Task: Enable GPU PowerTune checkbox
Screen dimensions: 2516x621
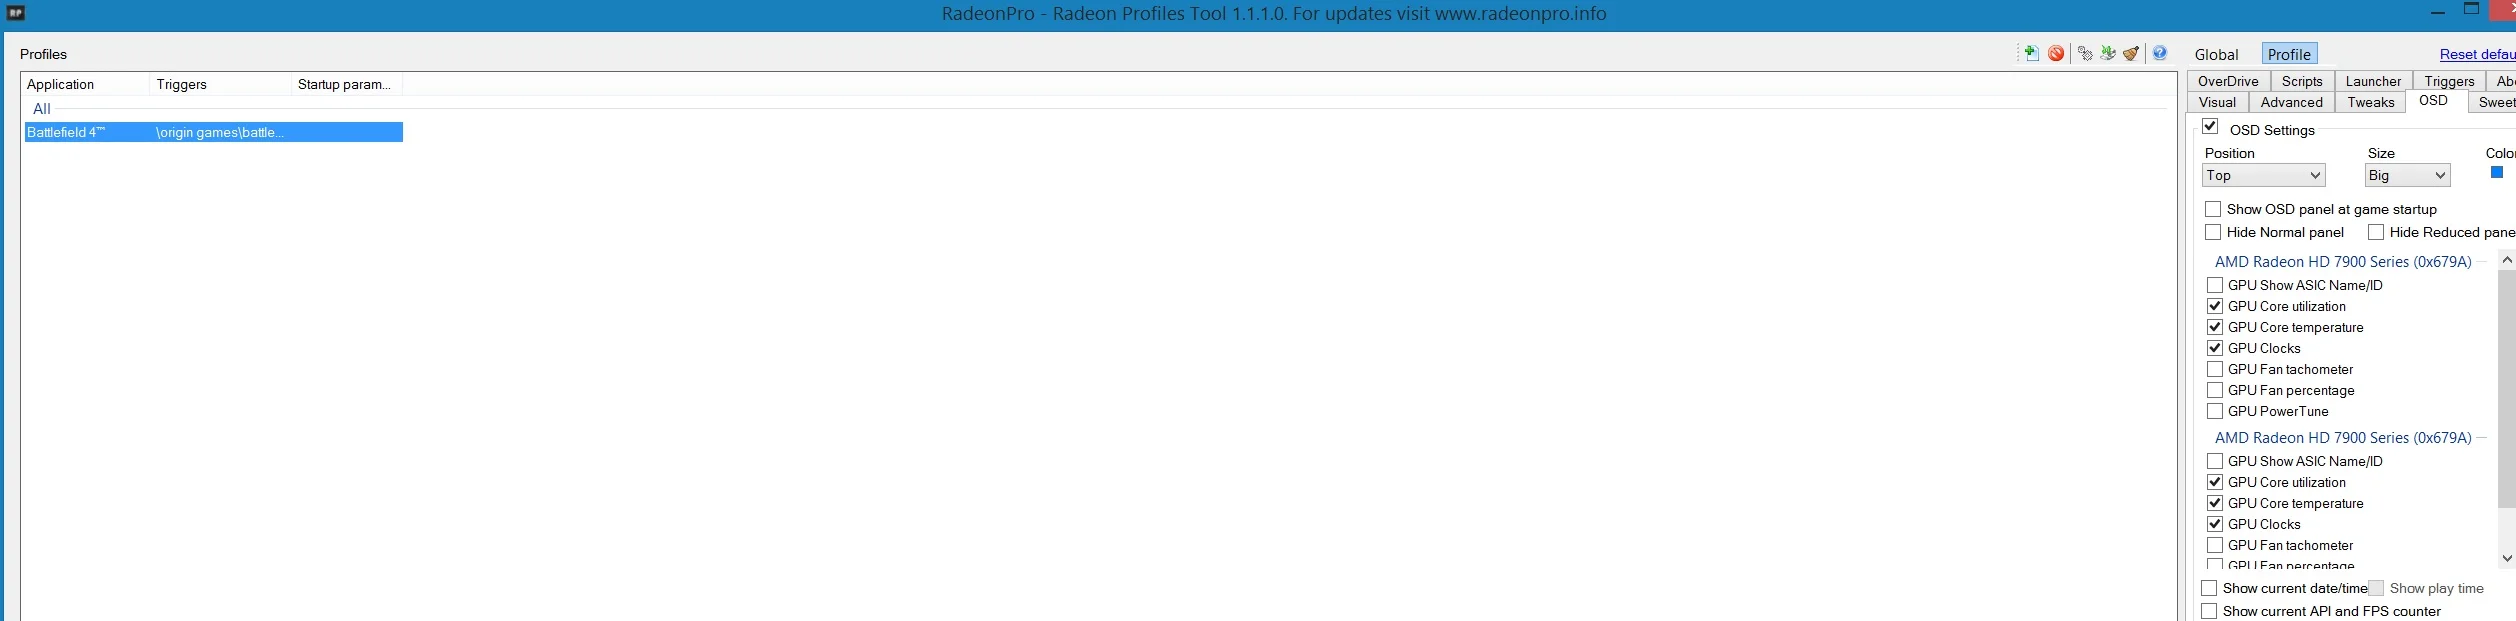Action: point(2215,411)
